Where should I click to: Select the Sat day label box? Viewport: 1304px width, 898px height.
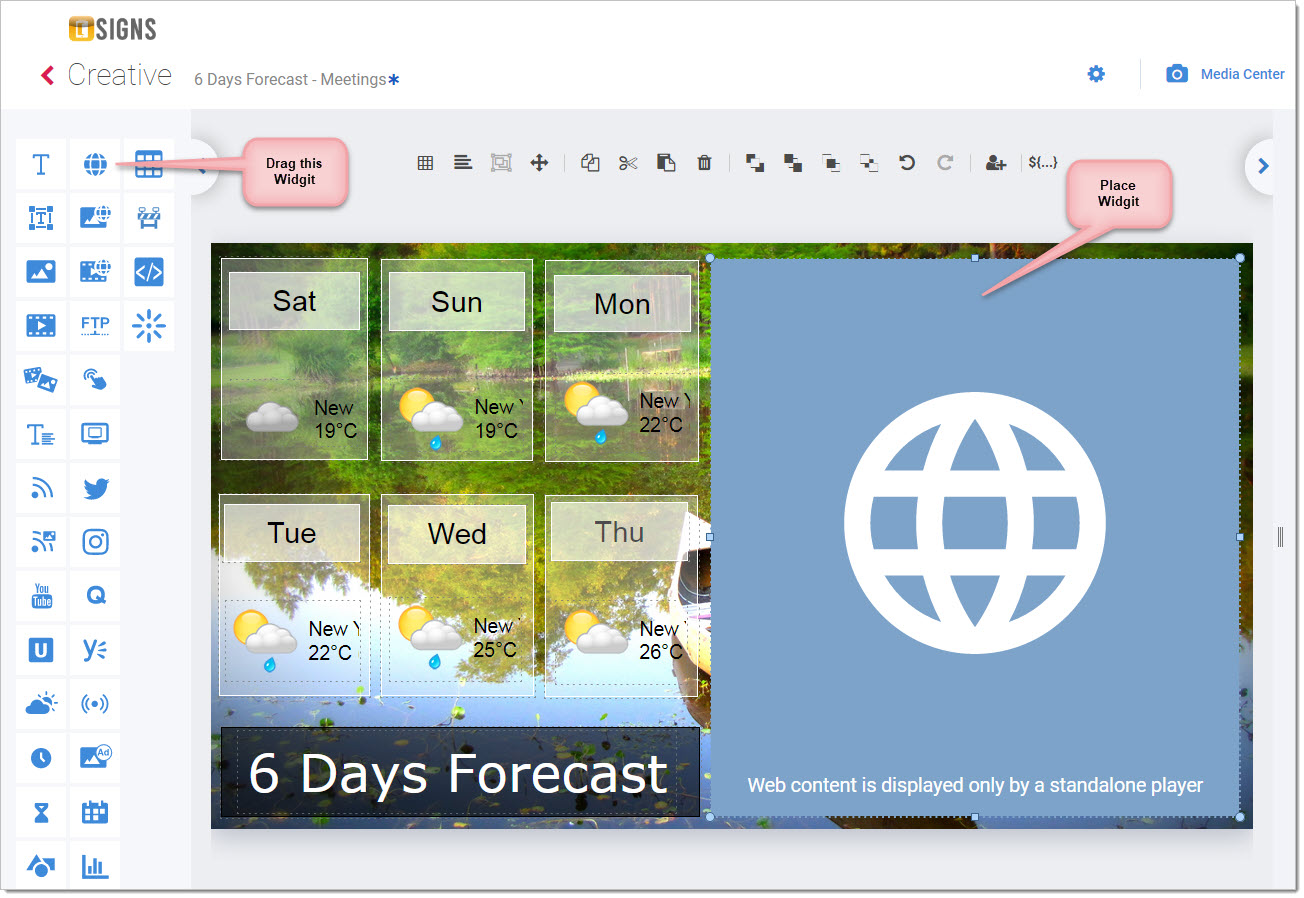[294, 301]
